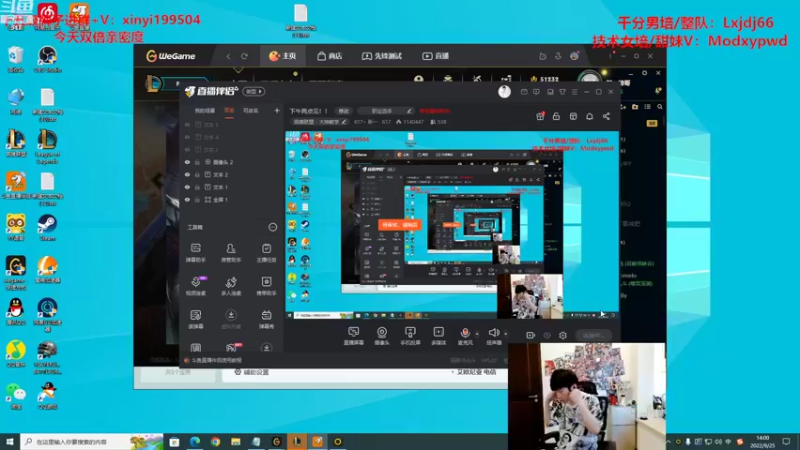Switch to WeGame 直播 tab
800x450 pixels.
pyautogui.click(x=435, y=56)
